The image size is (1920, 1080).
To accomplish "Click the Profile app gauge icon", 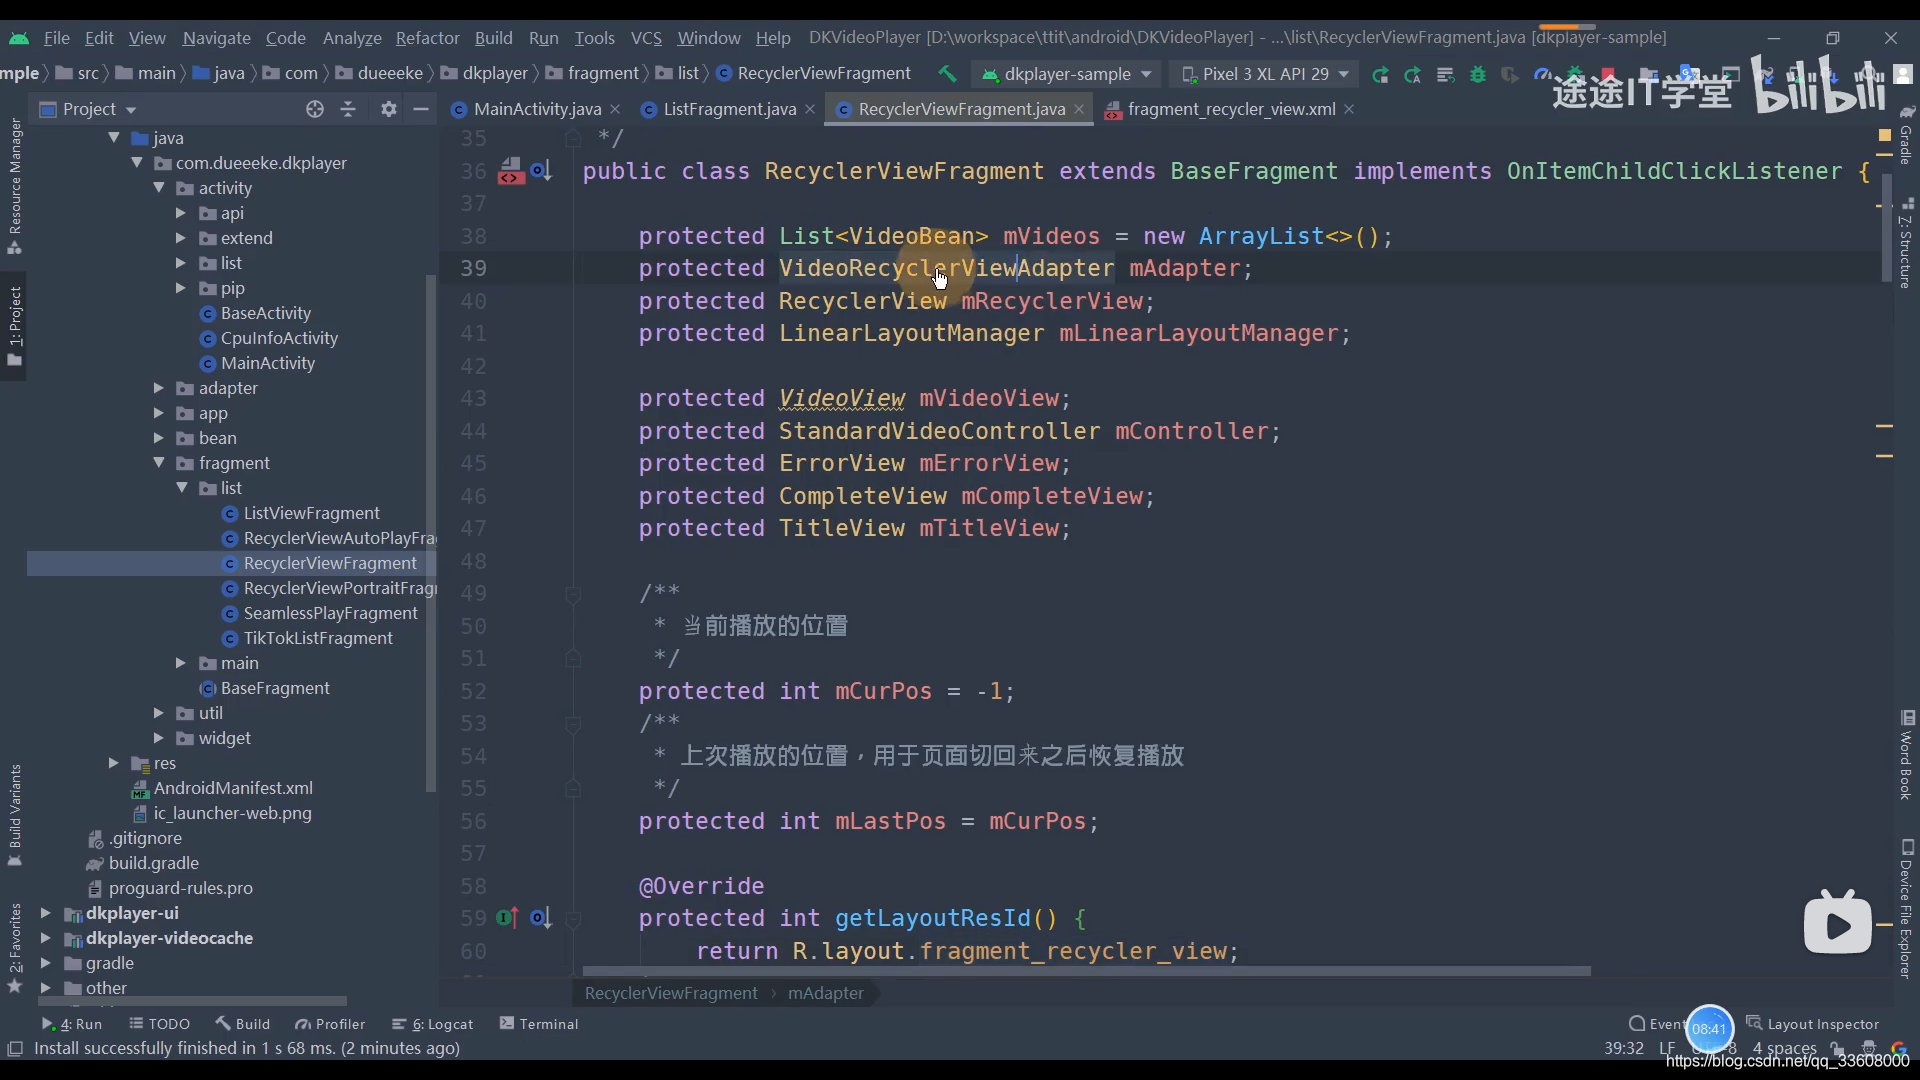I will [1542, 74].
